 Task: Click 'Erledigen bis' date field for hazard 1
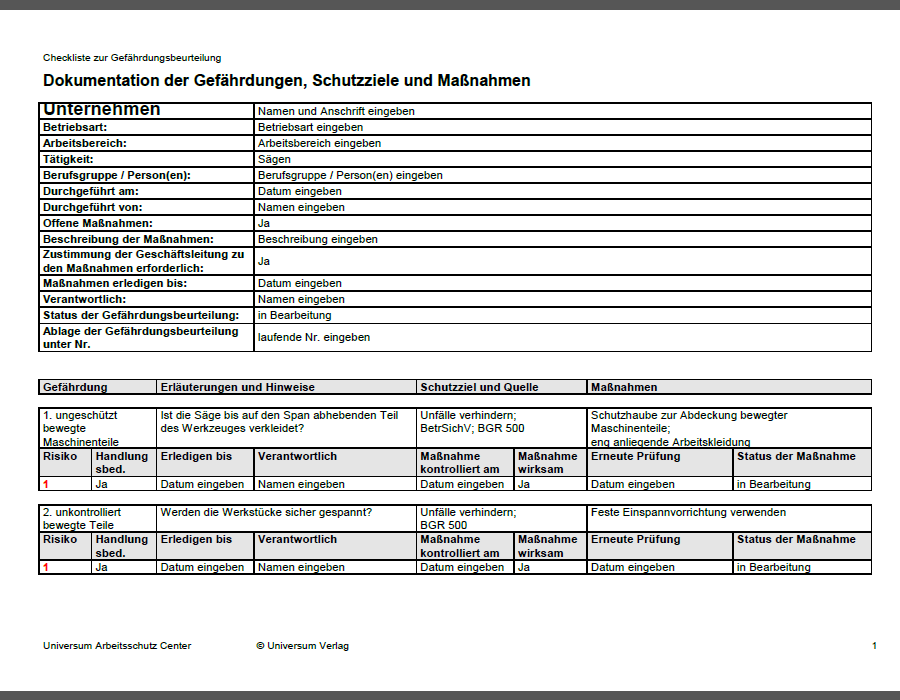[205, 484]
